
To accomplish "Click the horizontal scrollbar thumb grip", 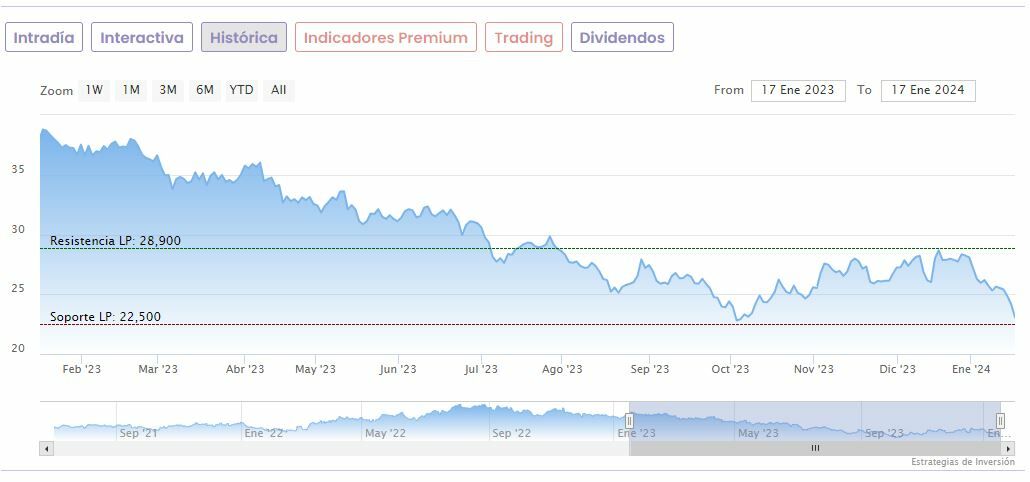I will click(x=815, y=448).
